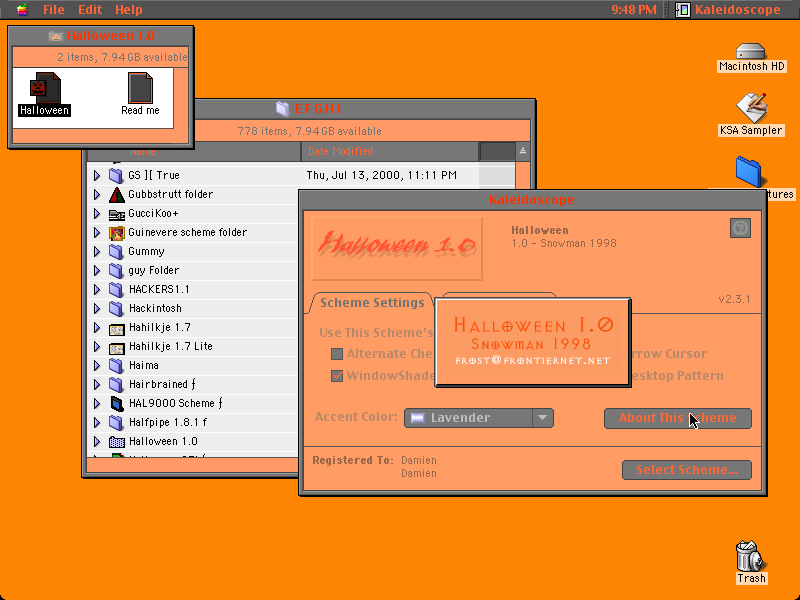Expand the guy Folder row
The width and height of the screenshot is (800, 600).
(97, 270)
